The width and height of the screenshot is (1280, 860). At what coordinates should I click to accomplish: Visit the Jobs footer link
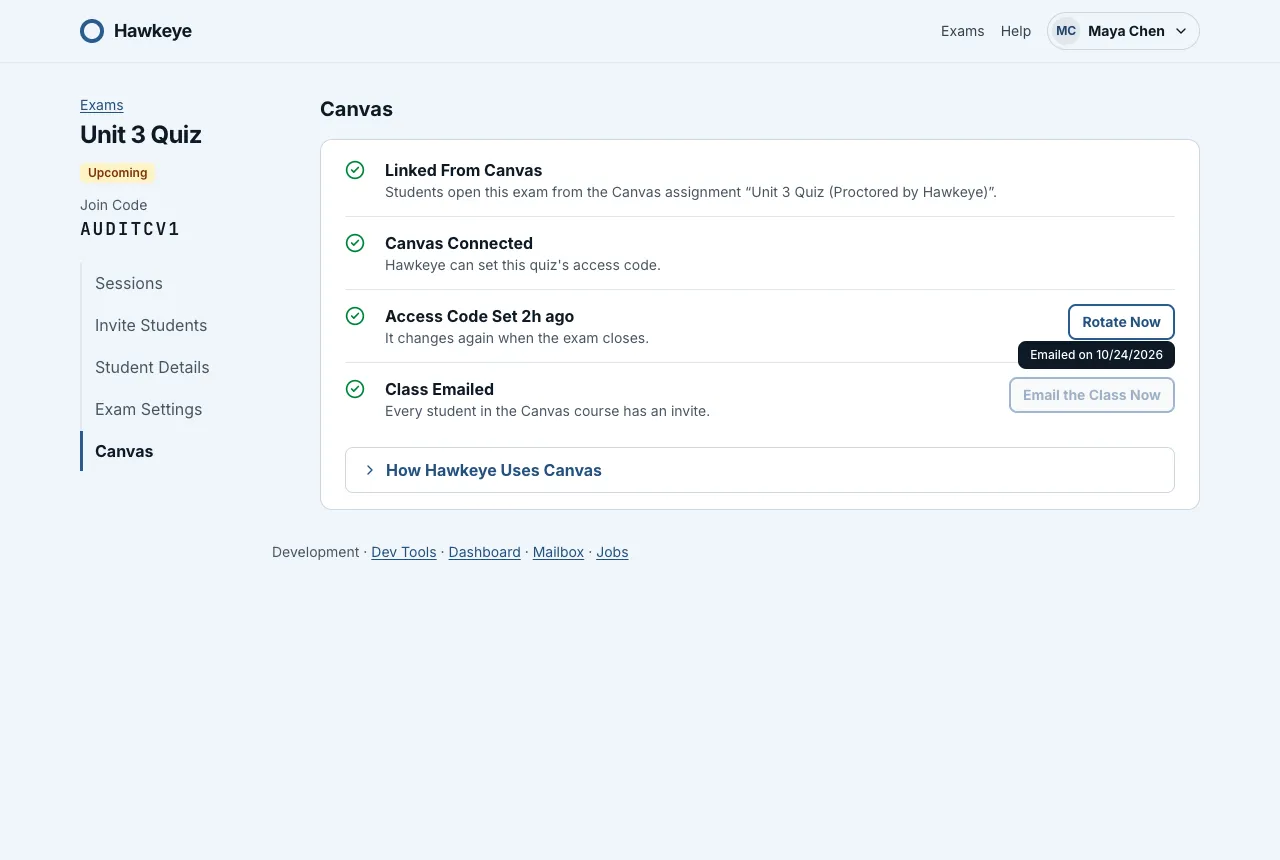tap(612, 552)
